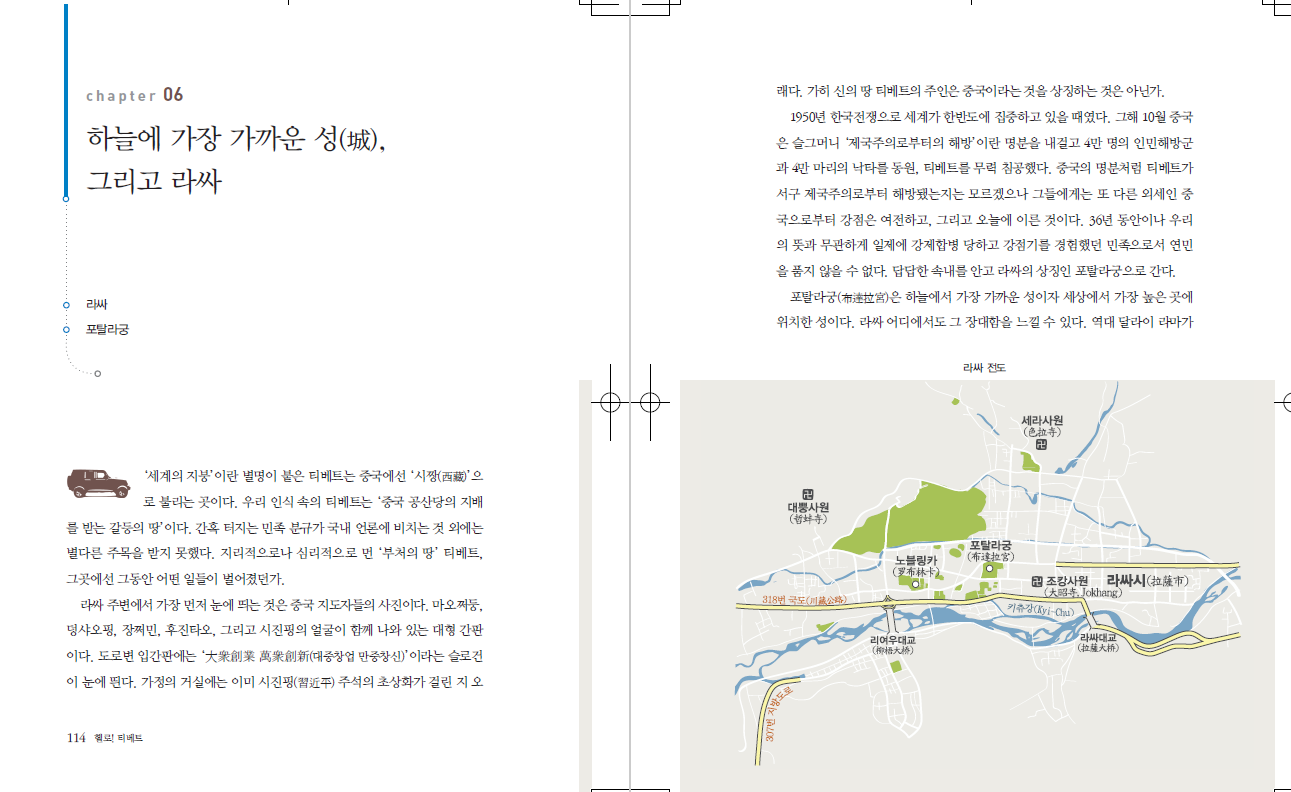
Task: Click the blue vertical bar beside the chapter title
Action: pos(66,100)
